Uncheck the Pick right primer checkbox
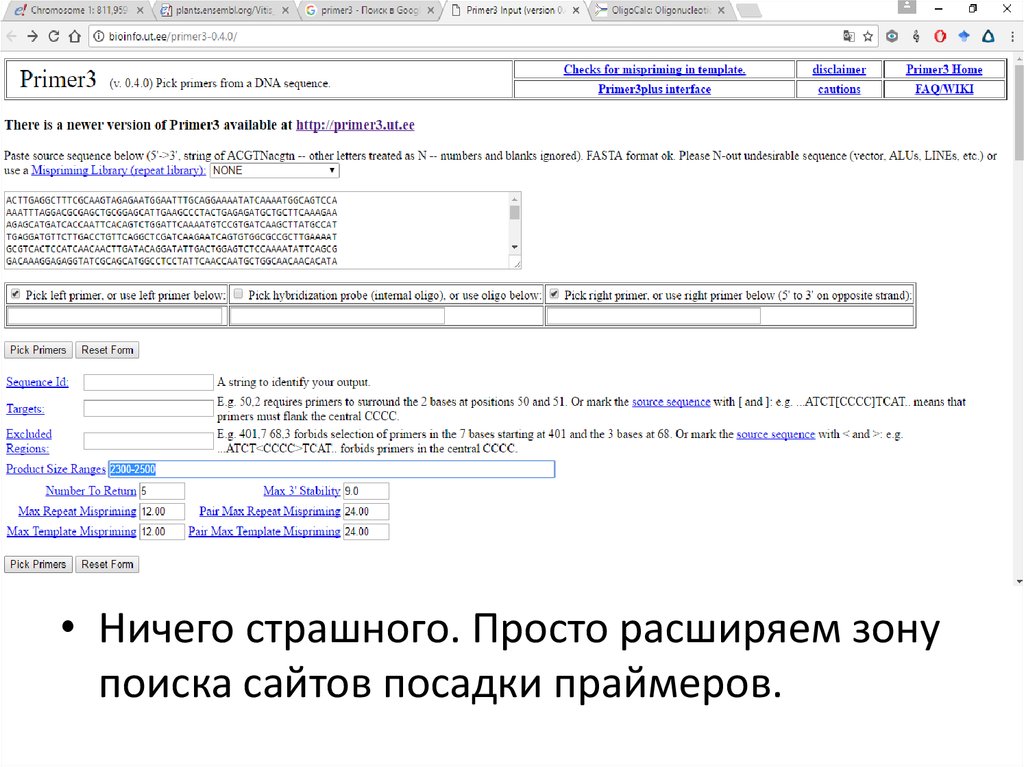Viewport: 1024px width, 767px height. pos(554,295)
